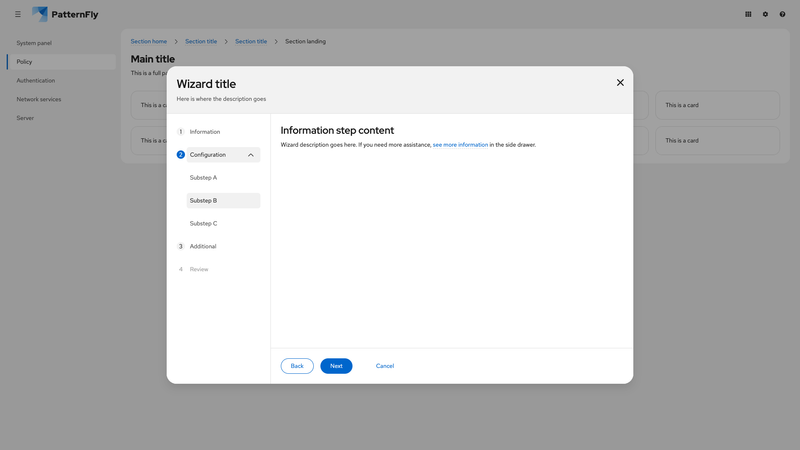This screenshot has width=800, height=450.
Task: Collapse the Configuration step chevron
Action: click(251, 155)
